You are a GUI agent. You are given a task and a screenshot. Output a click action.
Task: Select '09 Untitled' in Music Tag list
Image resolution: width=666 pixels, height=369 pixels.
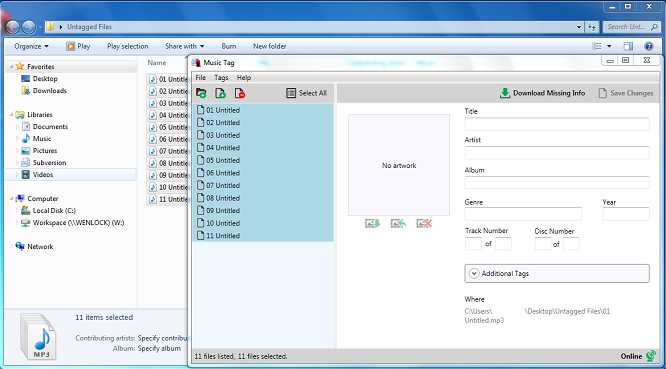pyautogui.click(x=263, y=211)
